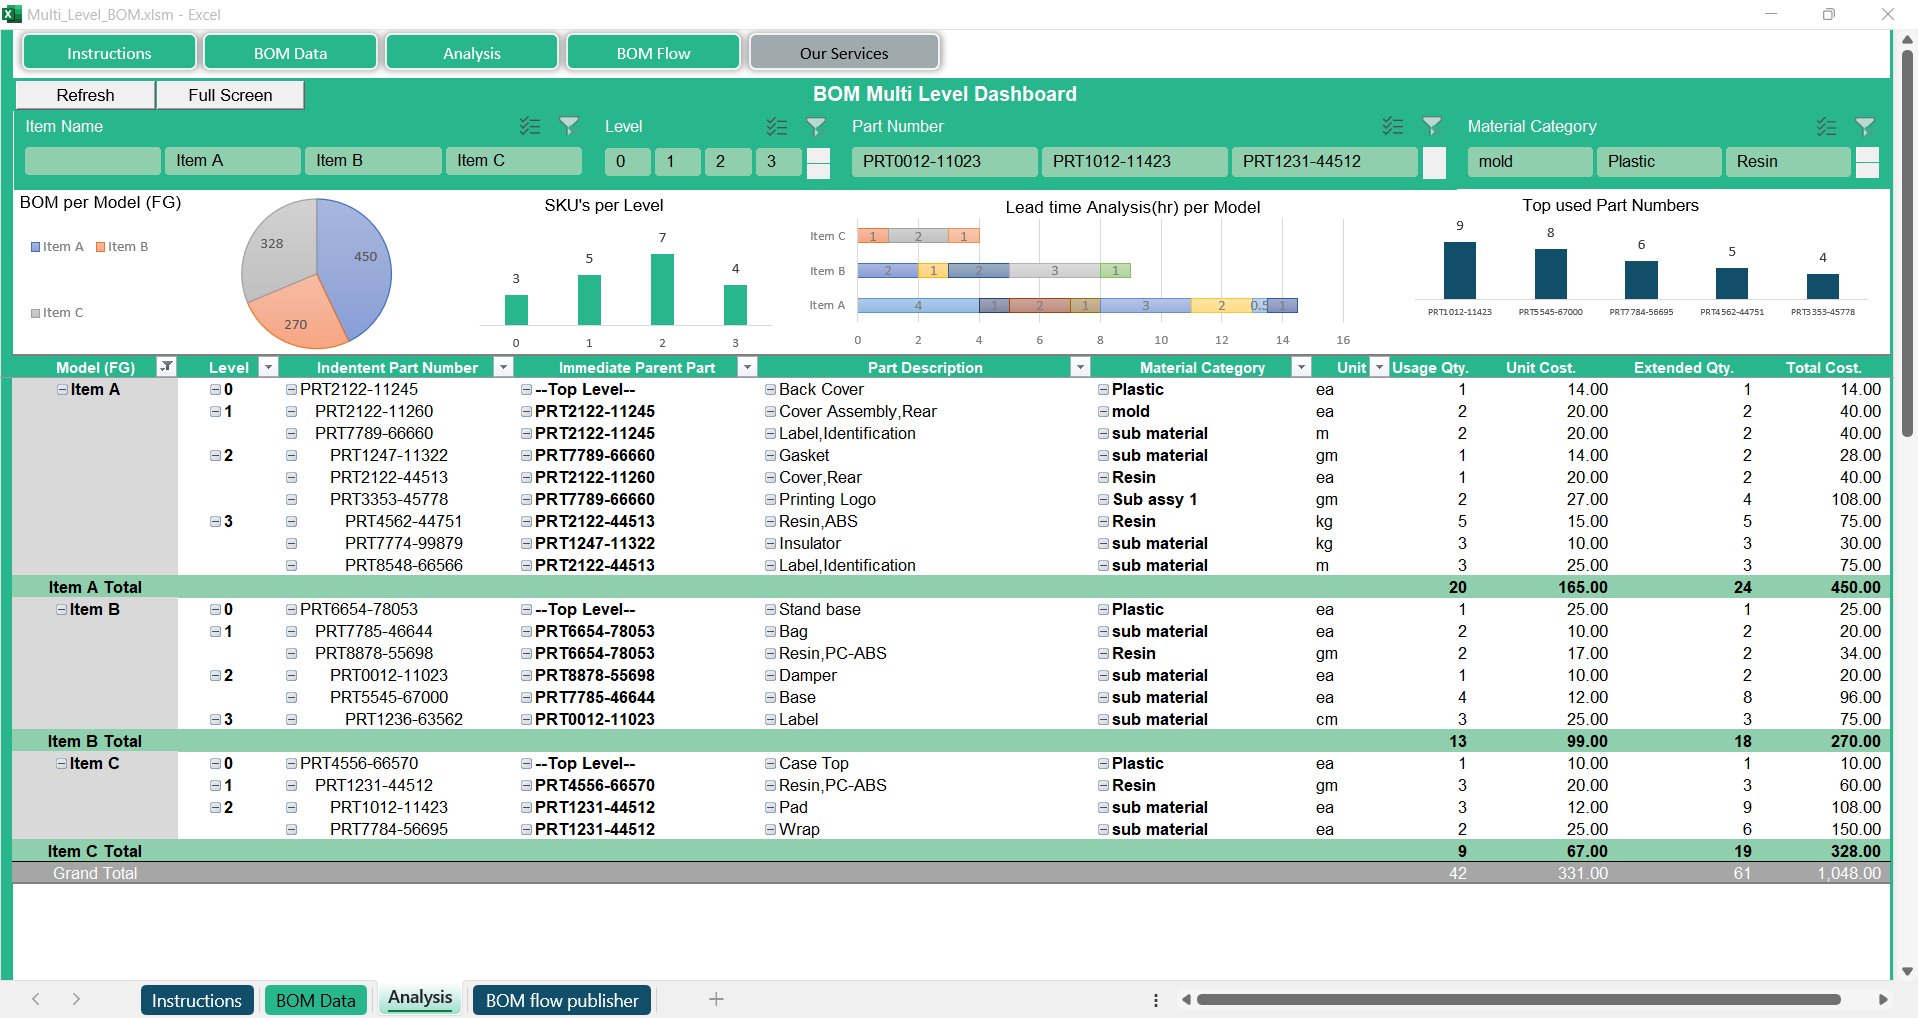Screen dimensions: 1918x1018
Task: Collapse the Item A group row
Action: point(62,390)
